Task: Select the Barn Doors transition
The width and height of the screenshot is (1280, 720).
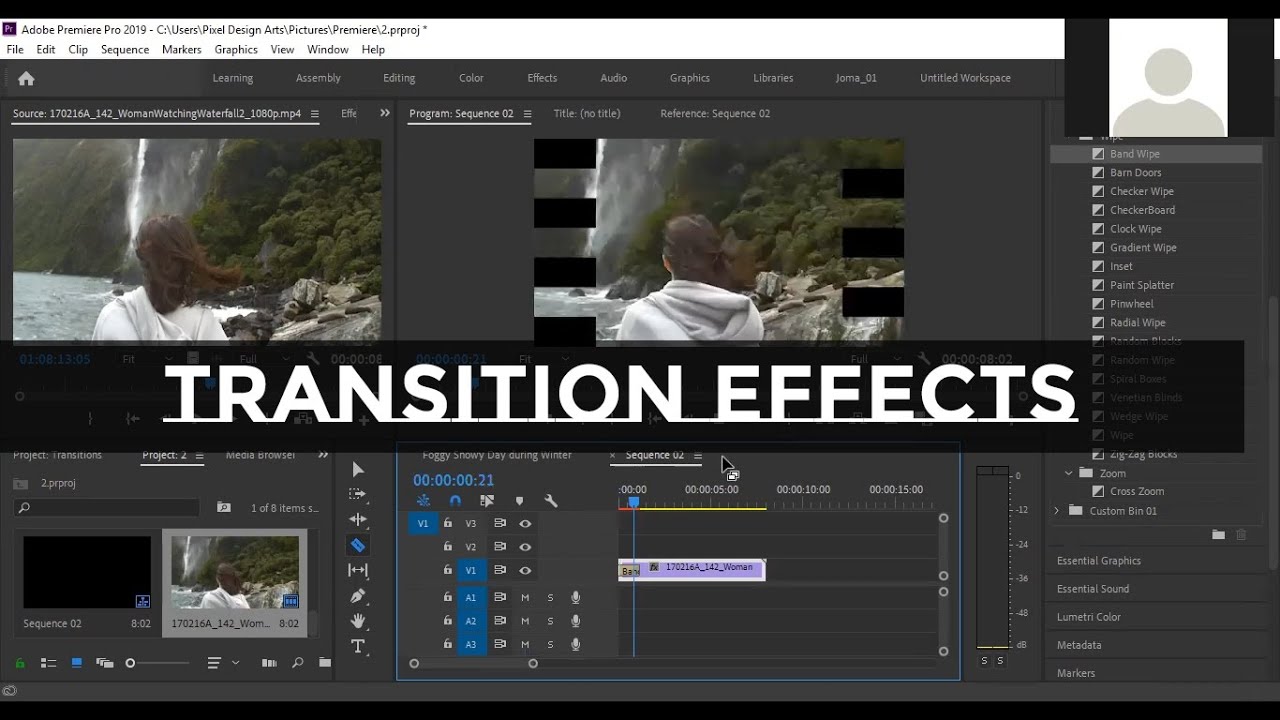Action: (1135, 173)
